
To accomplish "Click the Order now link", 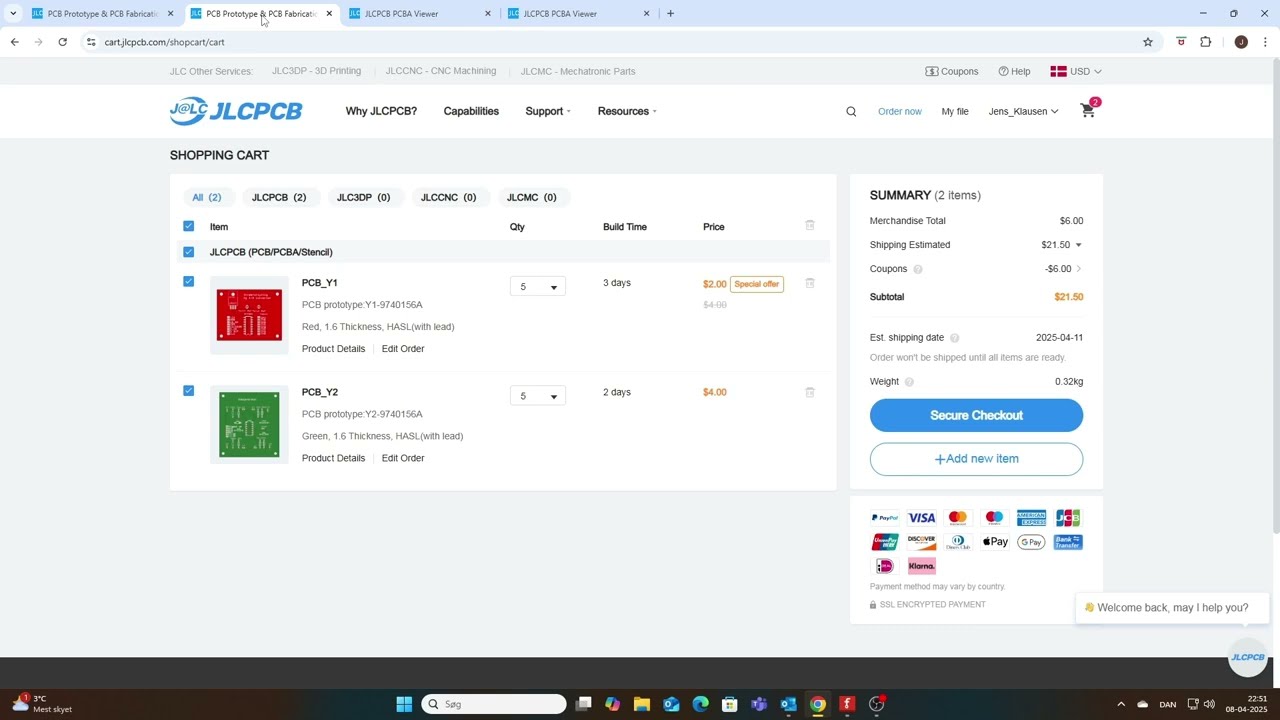I will click(x=900, y=111).
